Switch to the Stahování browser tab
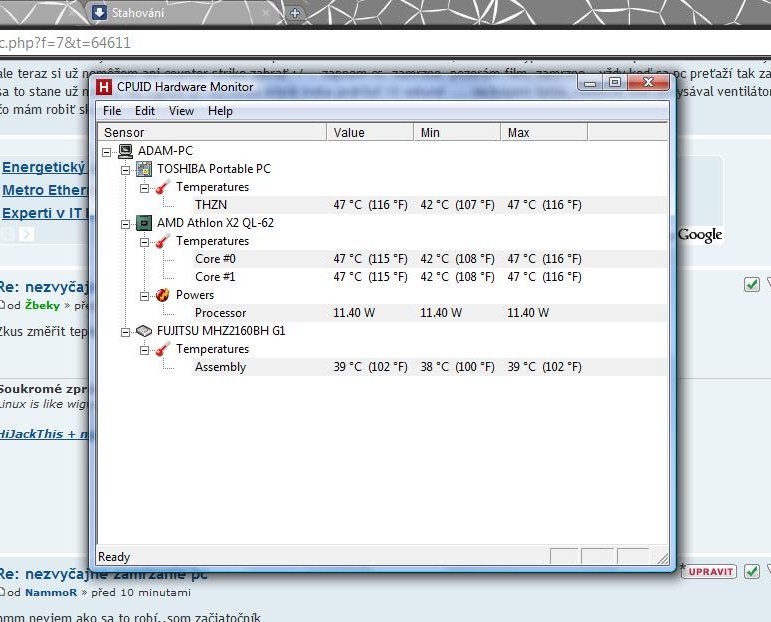771x622 pixels. point(182,13)
